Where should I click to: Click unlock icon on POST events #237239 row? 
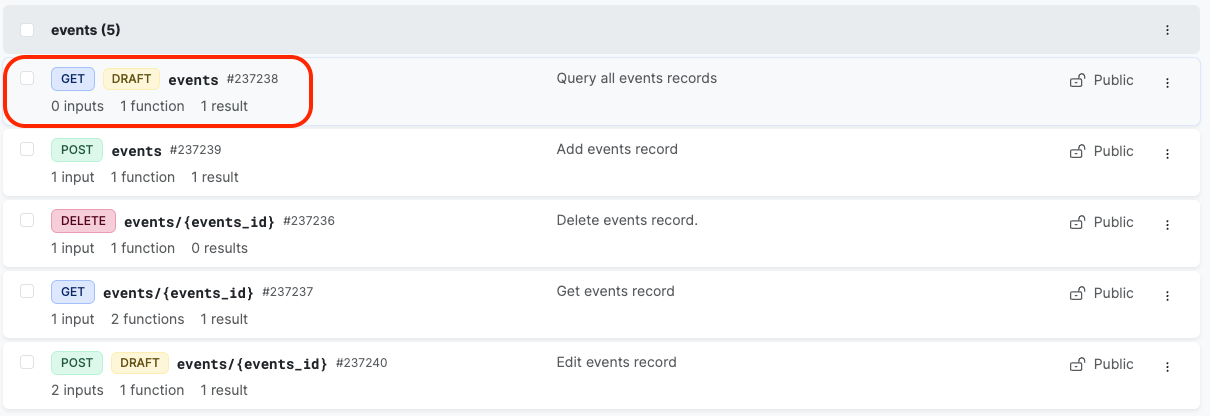(1077, 151)
